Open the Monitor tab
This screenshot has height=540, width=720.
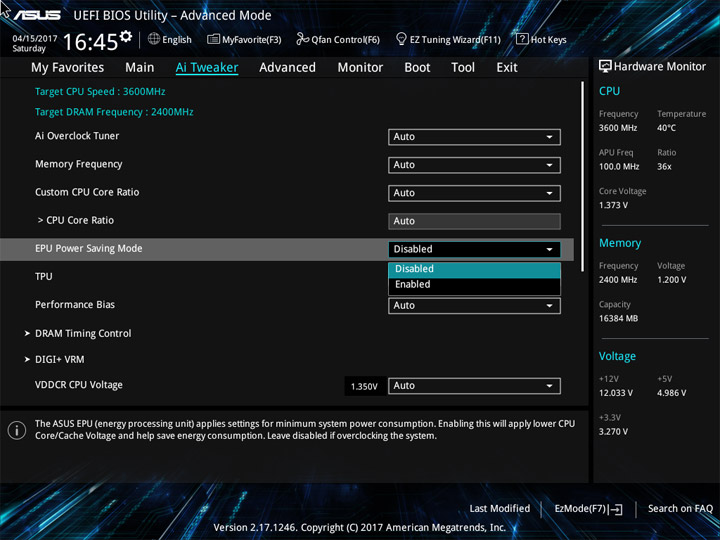click(360, 68)
